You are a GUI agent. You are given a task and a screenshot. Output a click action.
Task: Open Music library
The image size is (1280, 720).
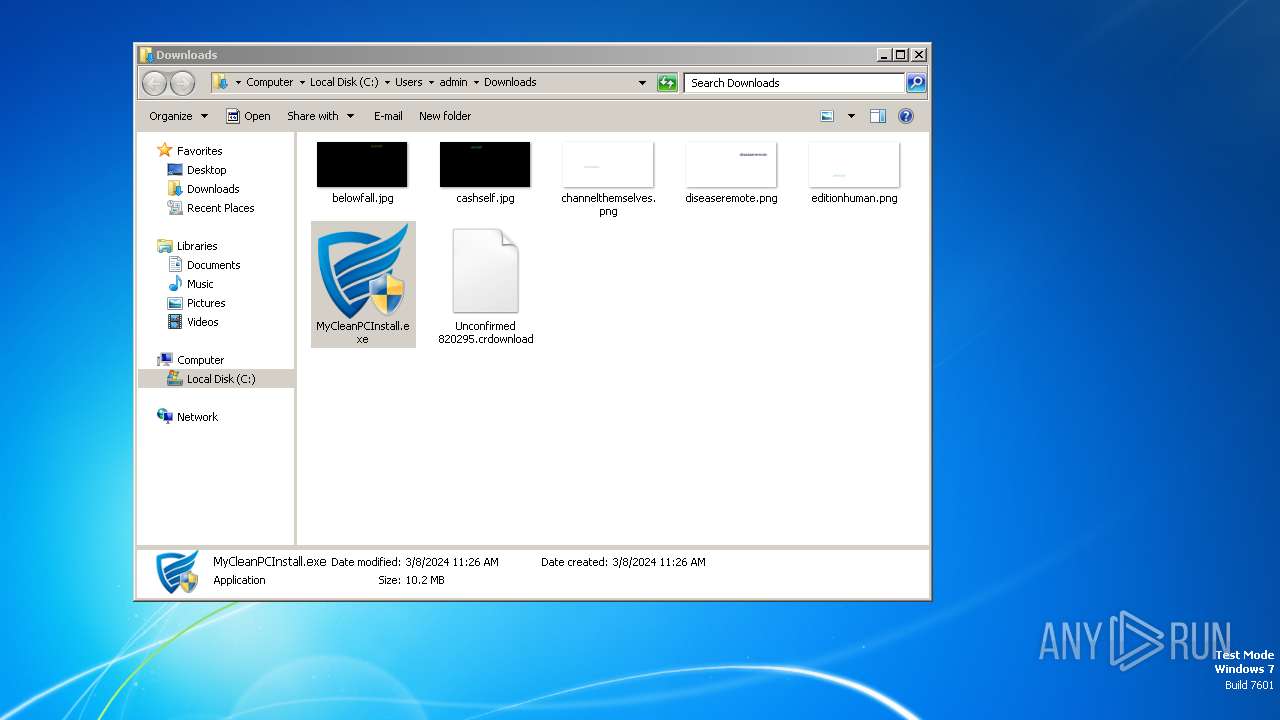coord(200,284)
